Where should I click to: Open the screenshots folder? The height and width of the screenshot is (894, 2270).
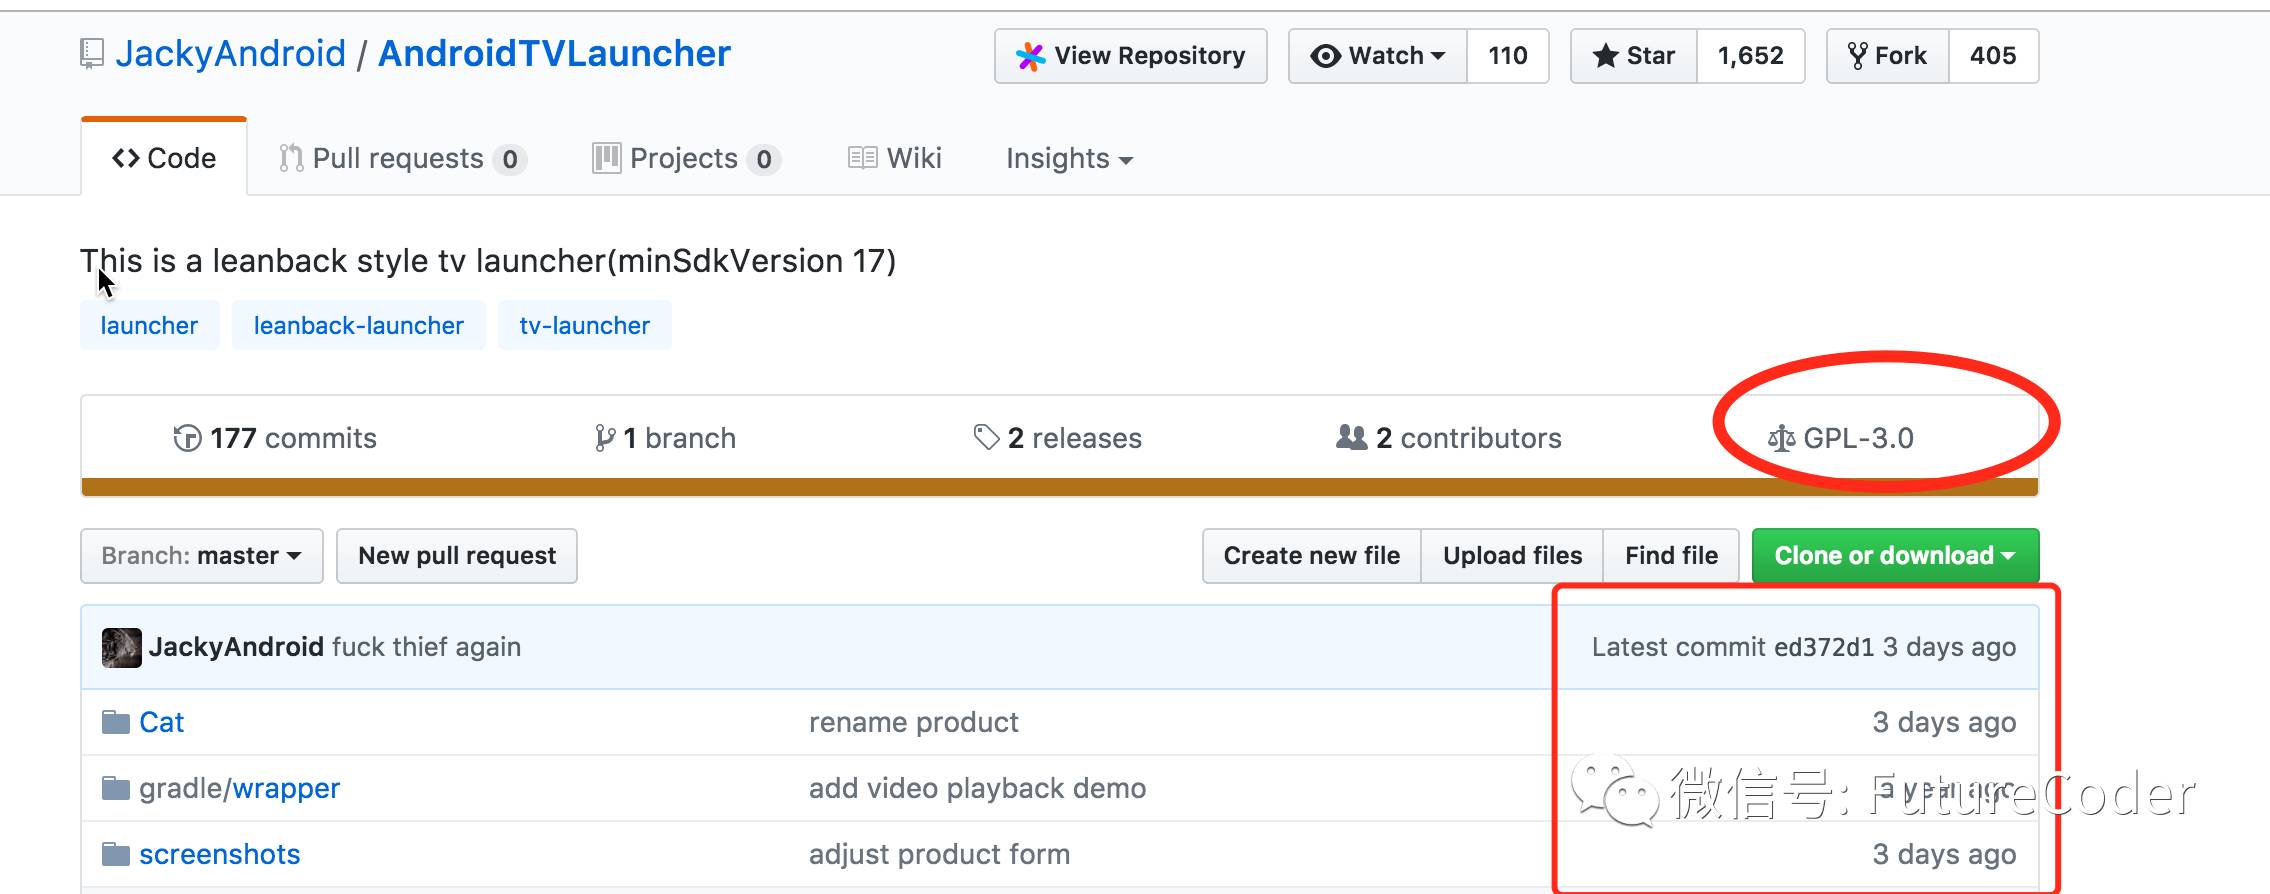219,854
